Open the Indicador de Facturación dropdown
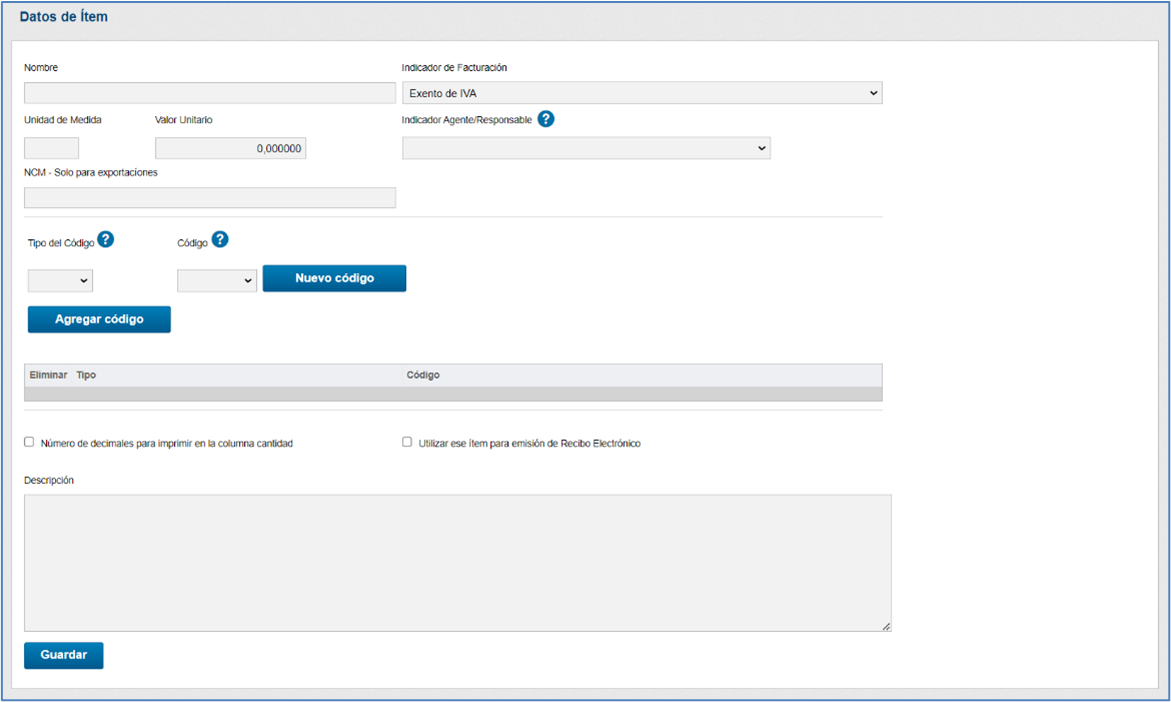The height and width of the screenshot is (702, 1171). click(x=642, y=93)
